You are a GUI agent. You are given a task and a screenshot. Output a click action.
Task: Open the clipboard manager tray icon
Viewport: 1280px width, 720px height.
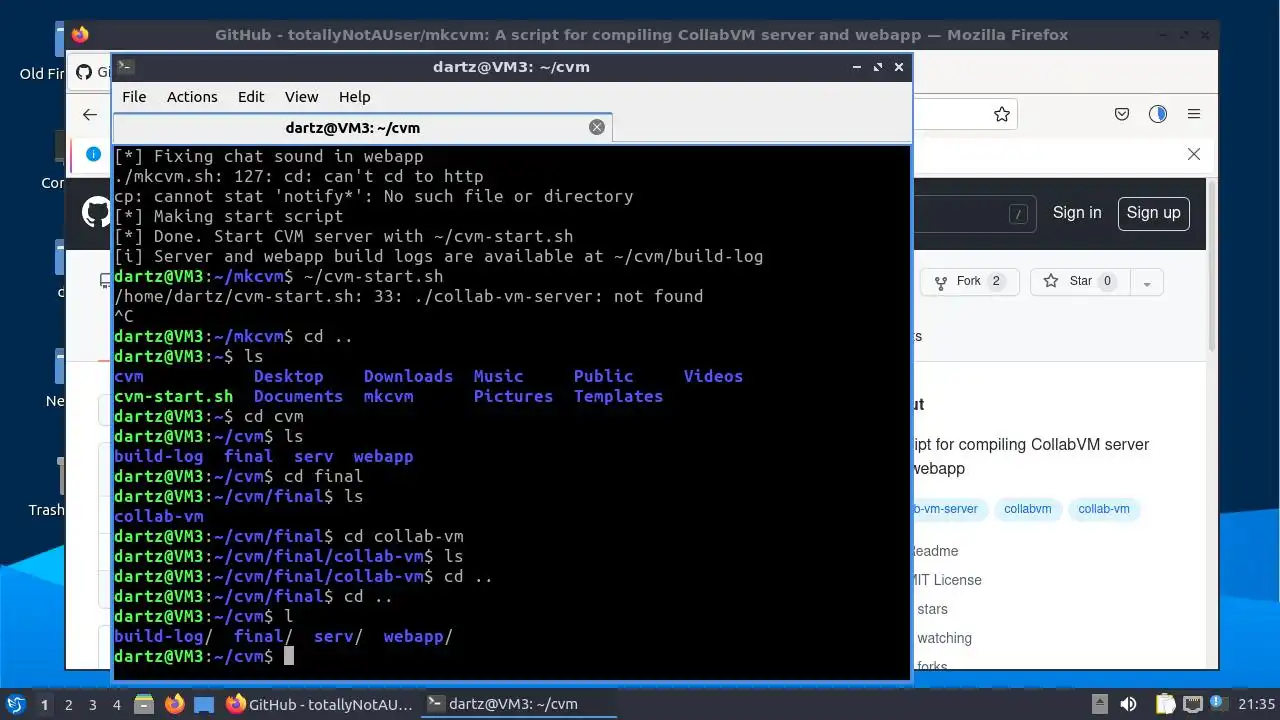pyautogui.click(x=1166, y=704)
